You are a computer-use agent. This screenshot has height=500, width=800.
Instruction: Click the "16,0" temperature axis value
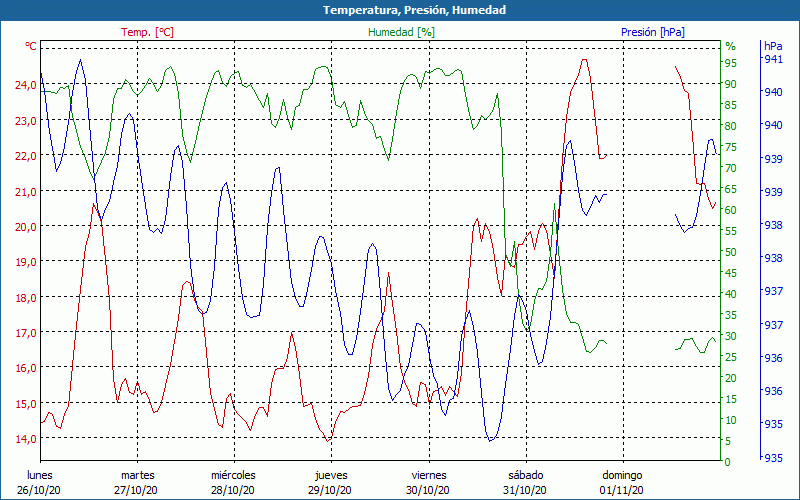[x=26, y=368]
